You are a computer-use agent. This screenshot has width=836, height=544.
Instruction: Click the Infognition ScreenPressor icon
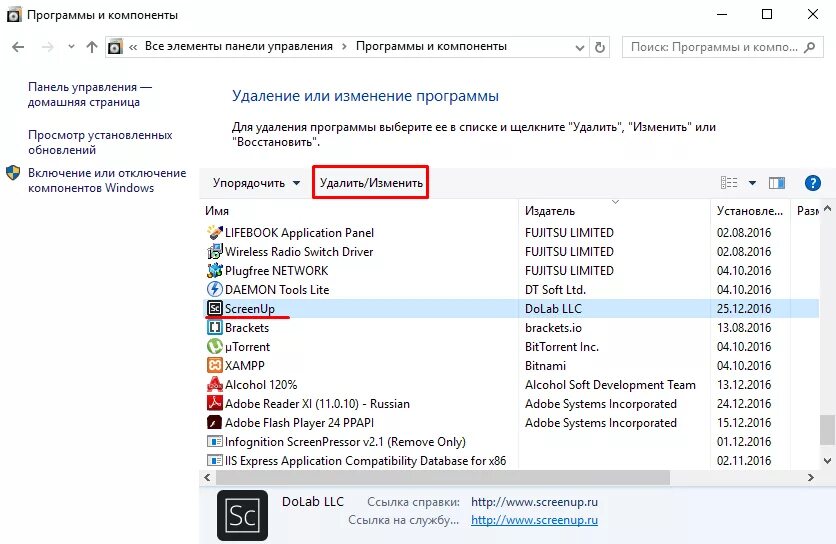(x=214, y=442)
